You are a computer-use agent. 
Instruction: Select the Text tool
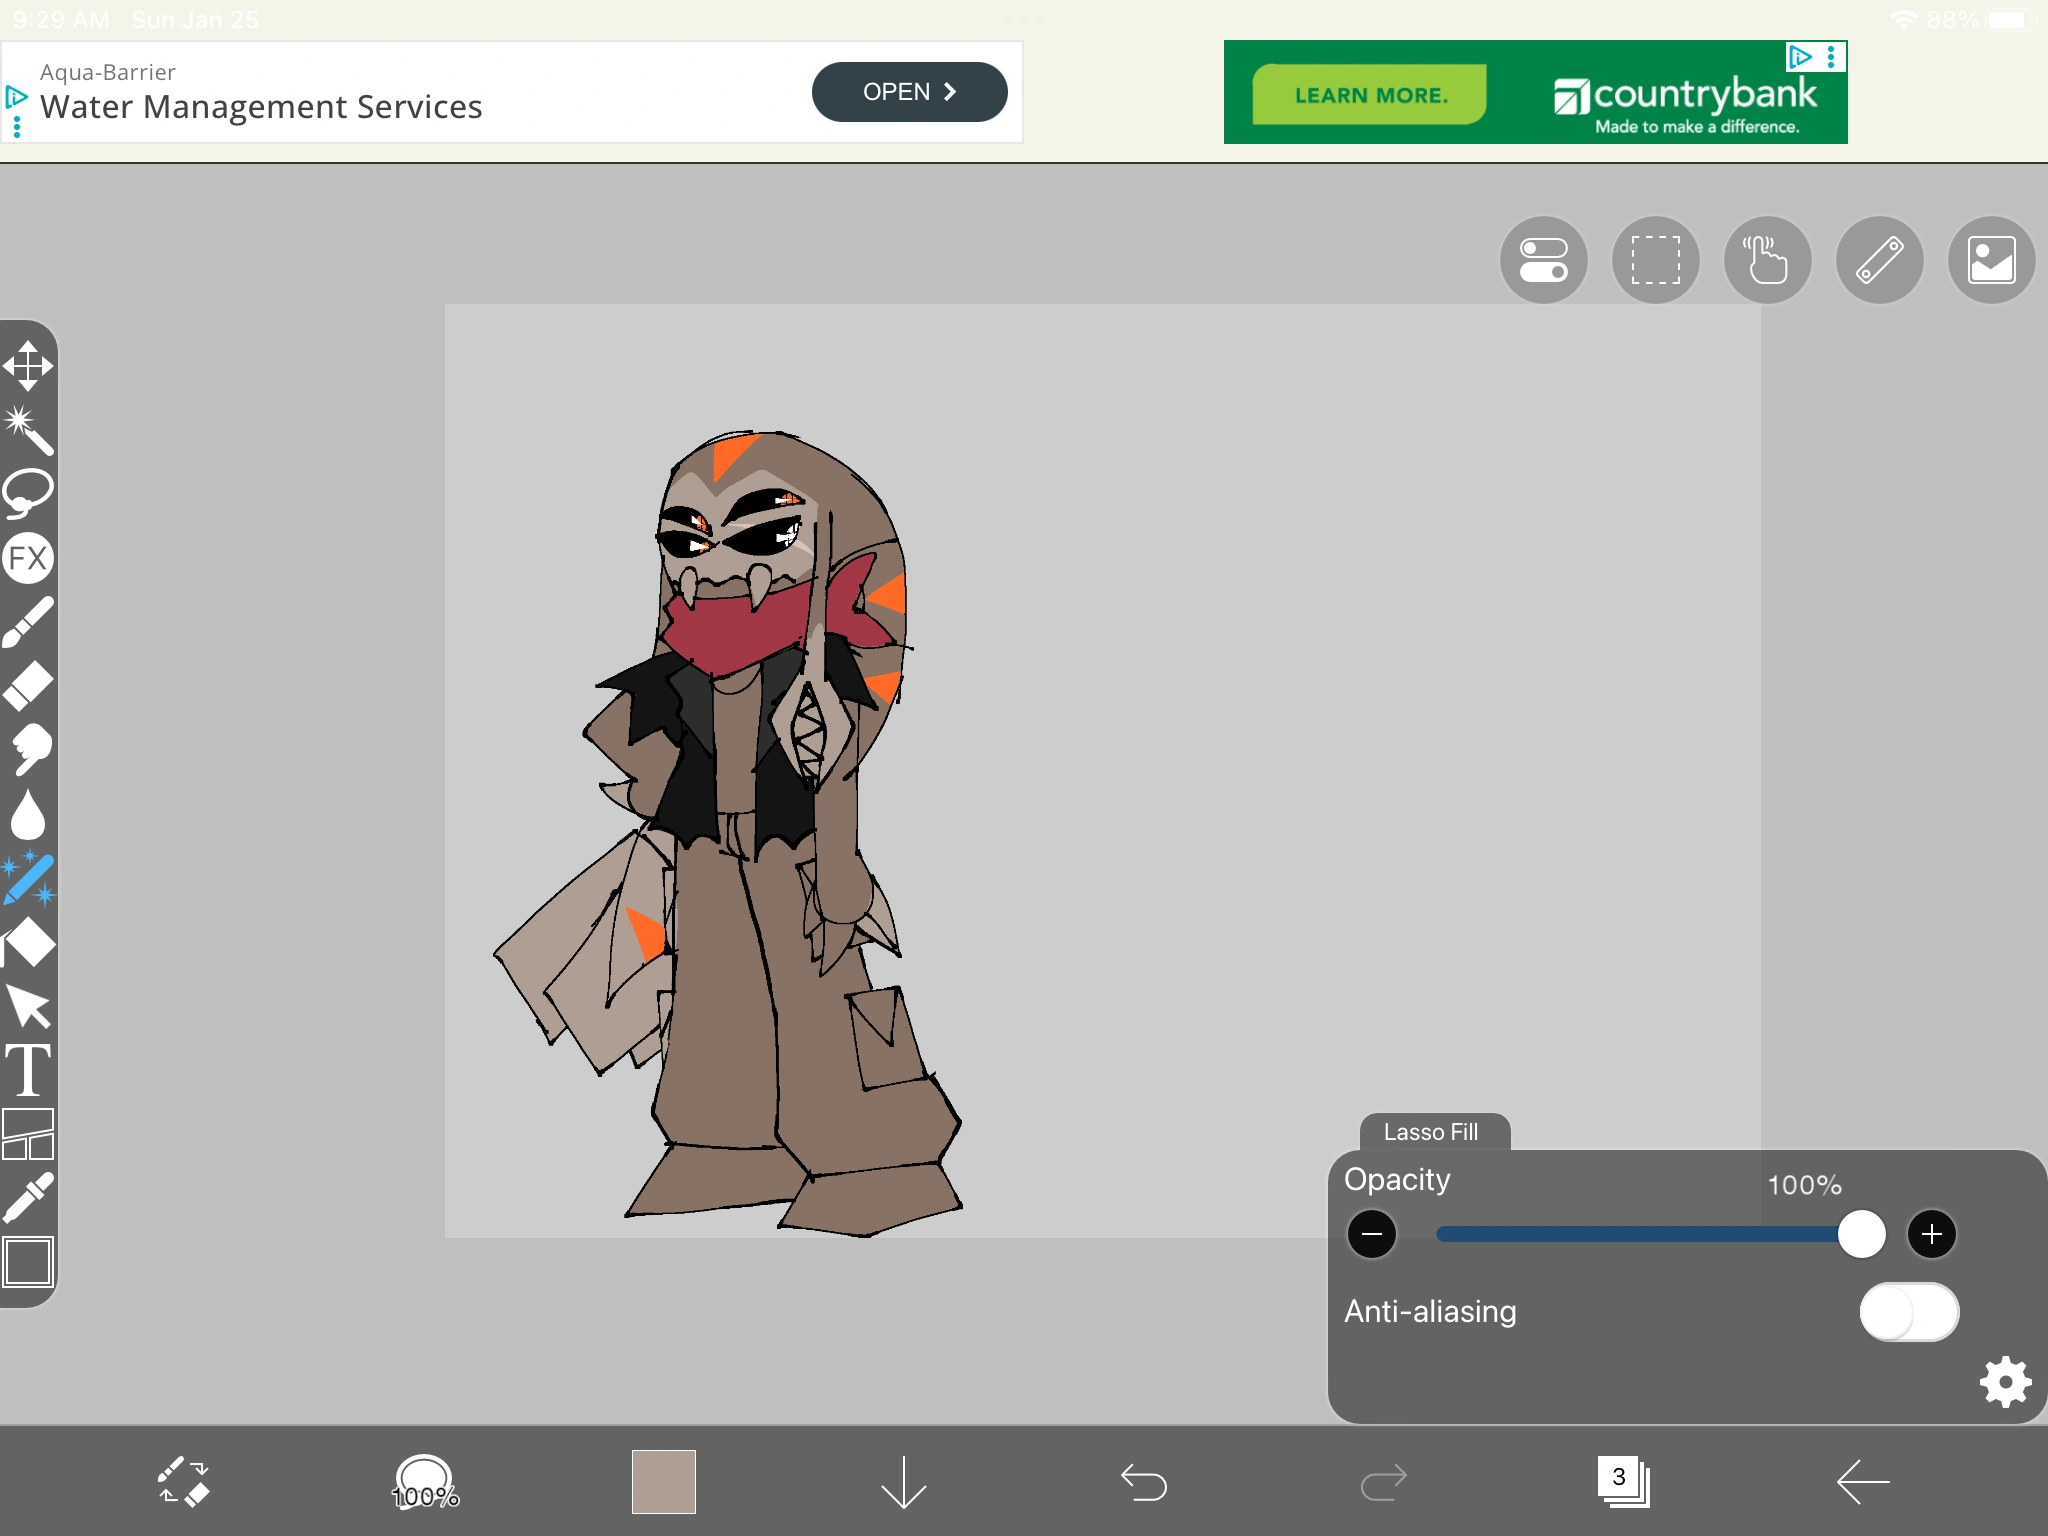(x=28, y=1070)
